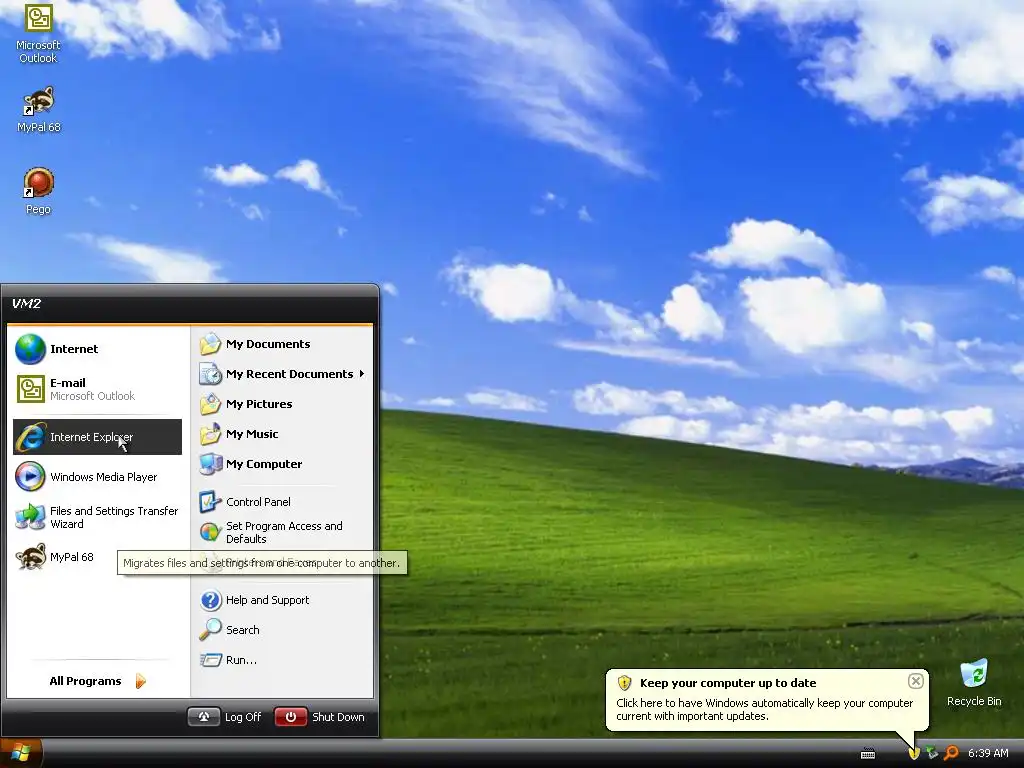Open E-mail Microsoft Outlook in Start menu
The image size is (1024, 768).
click(97, 389)
